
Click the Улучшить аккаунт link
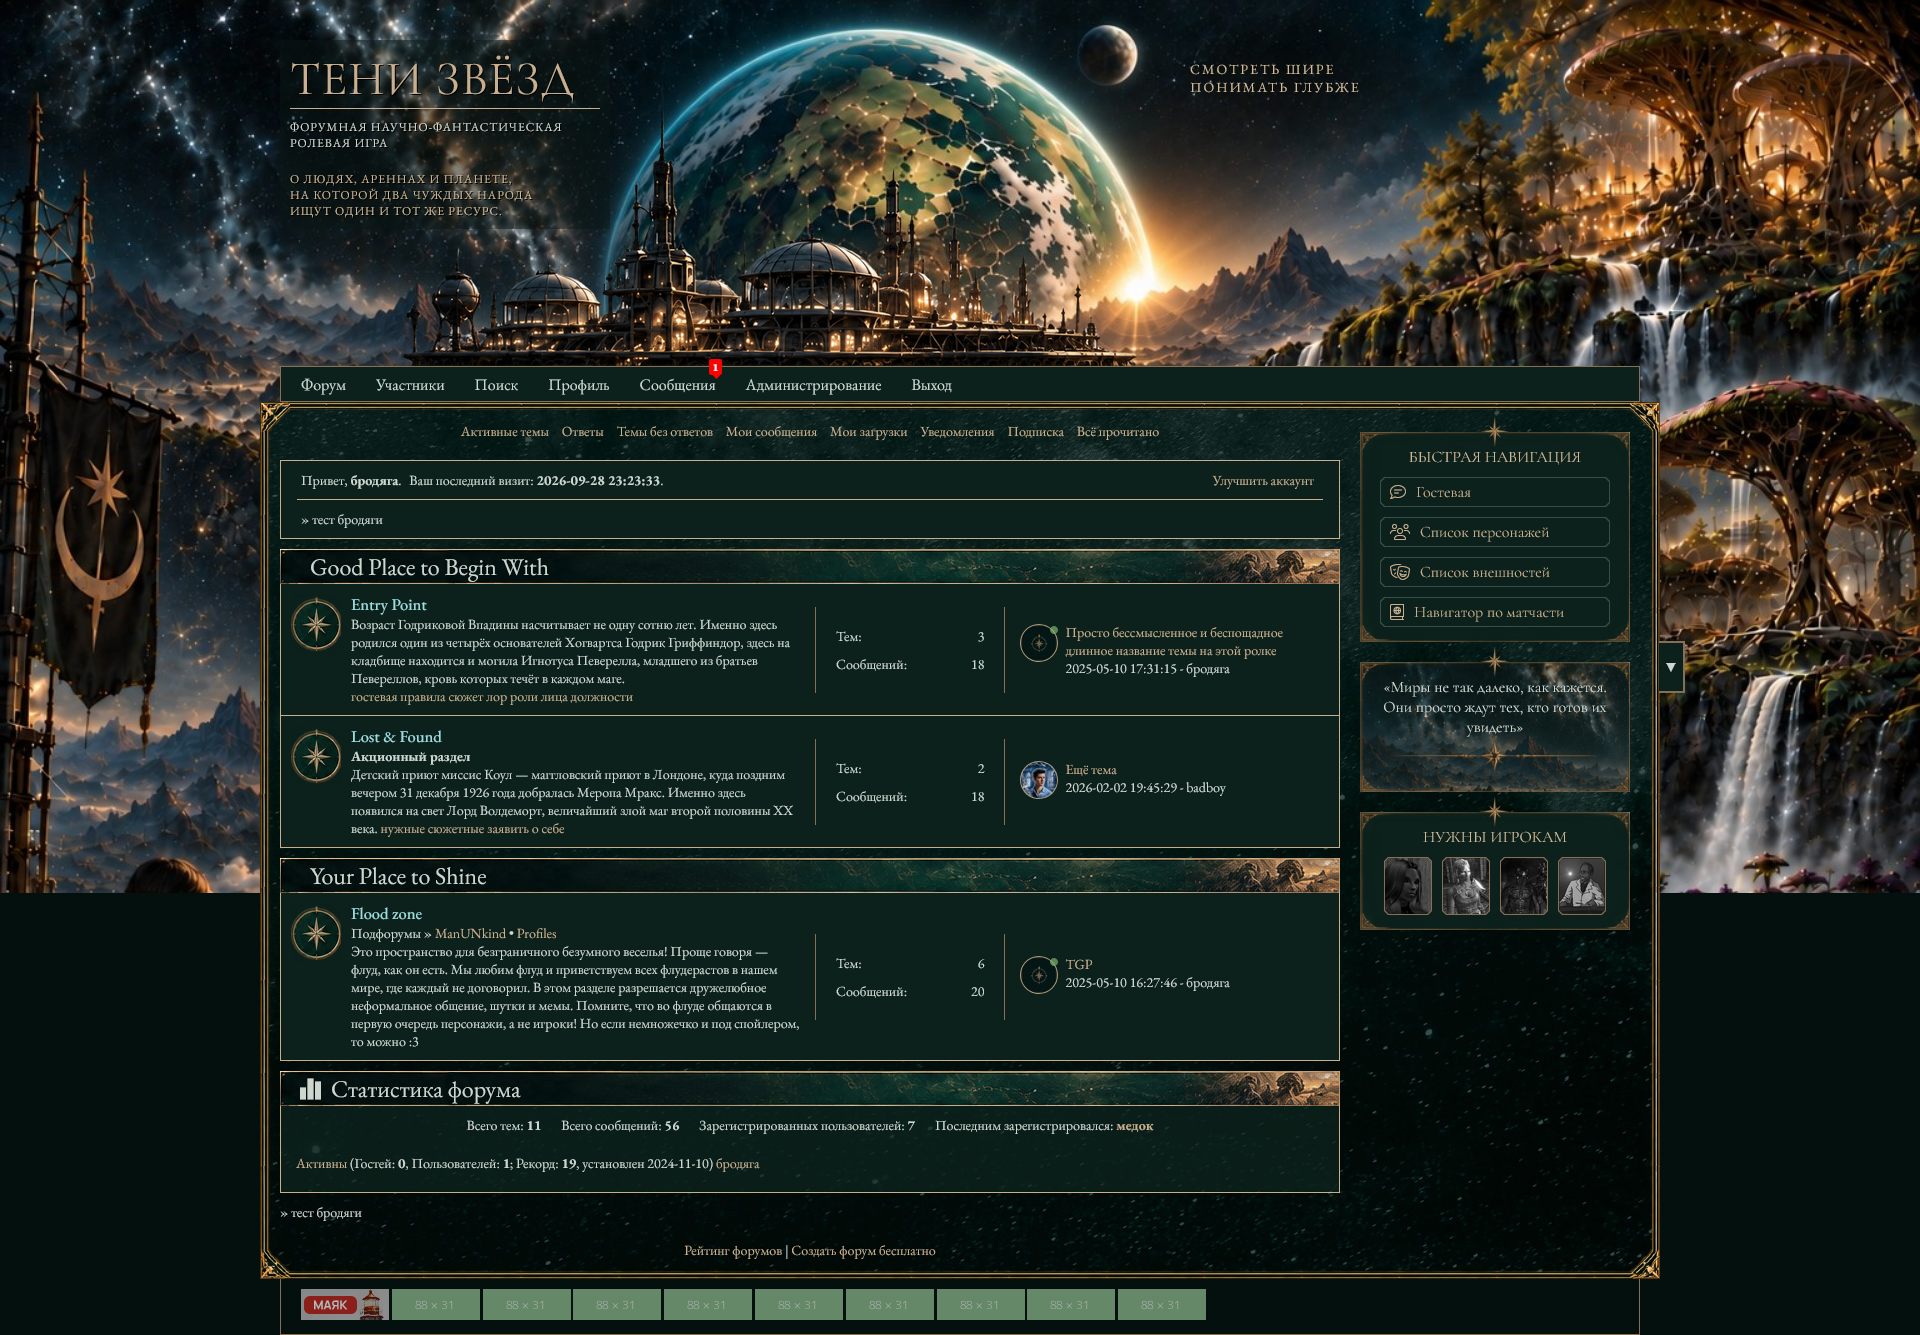(1263, 481)
